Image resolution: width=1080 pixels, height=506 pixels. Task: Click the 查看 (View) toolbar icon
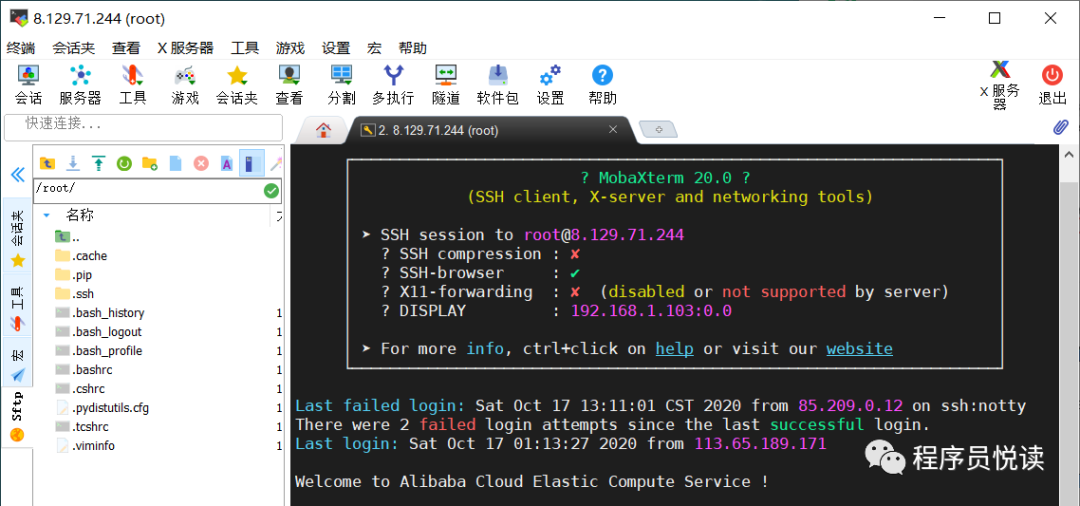pyautogui.click(x=289, y=85)
